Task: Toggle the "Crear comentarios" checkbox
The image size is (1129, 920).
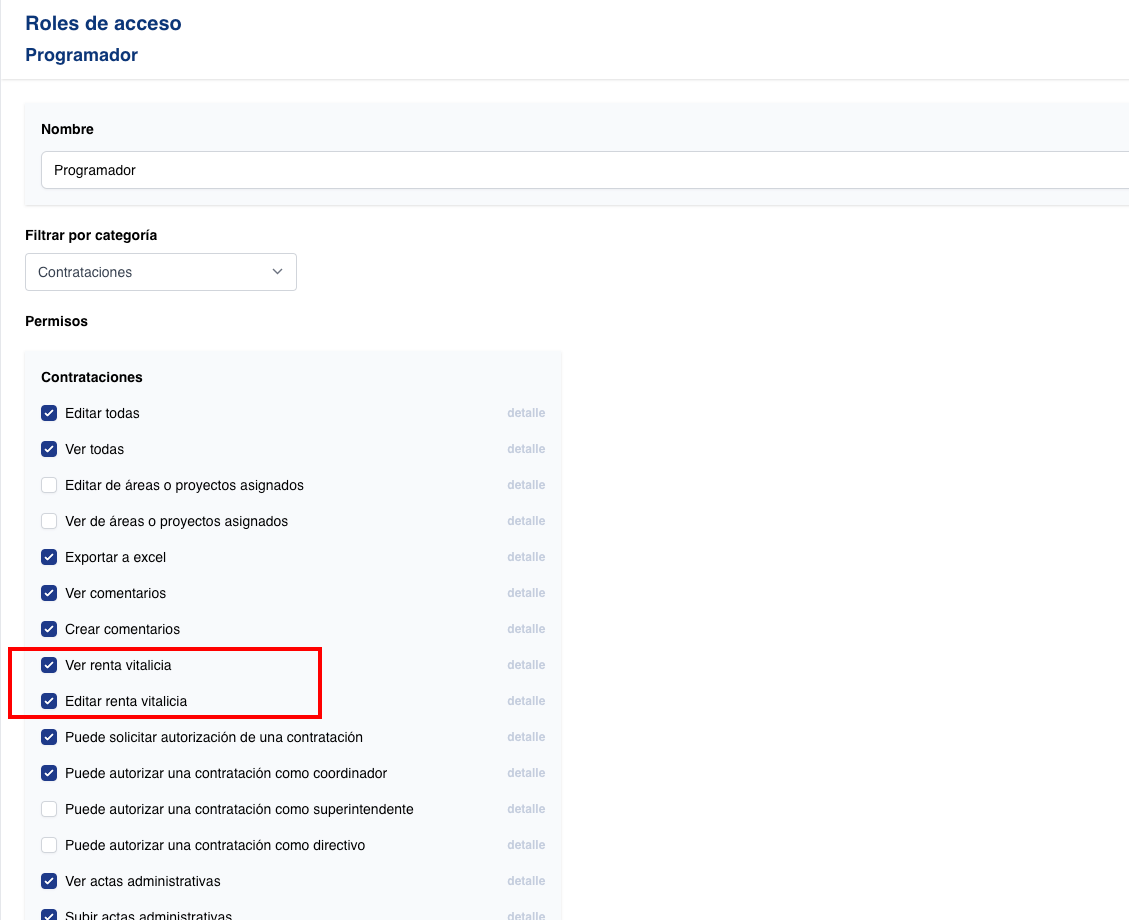Action: (x=49, y=629)
